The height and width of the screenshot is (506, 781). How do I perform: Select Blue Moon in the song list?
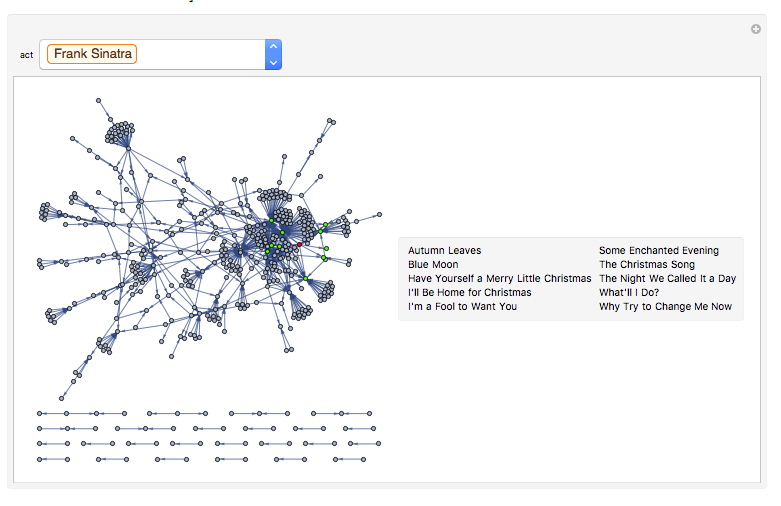click(433, 264)
